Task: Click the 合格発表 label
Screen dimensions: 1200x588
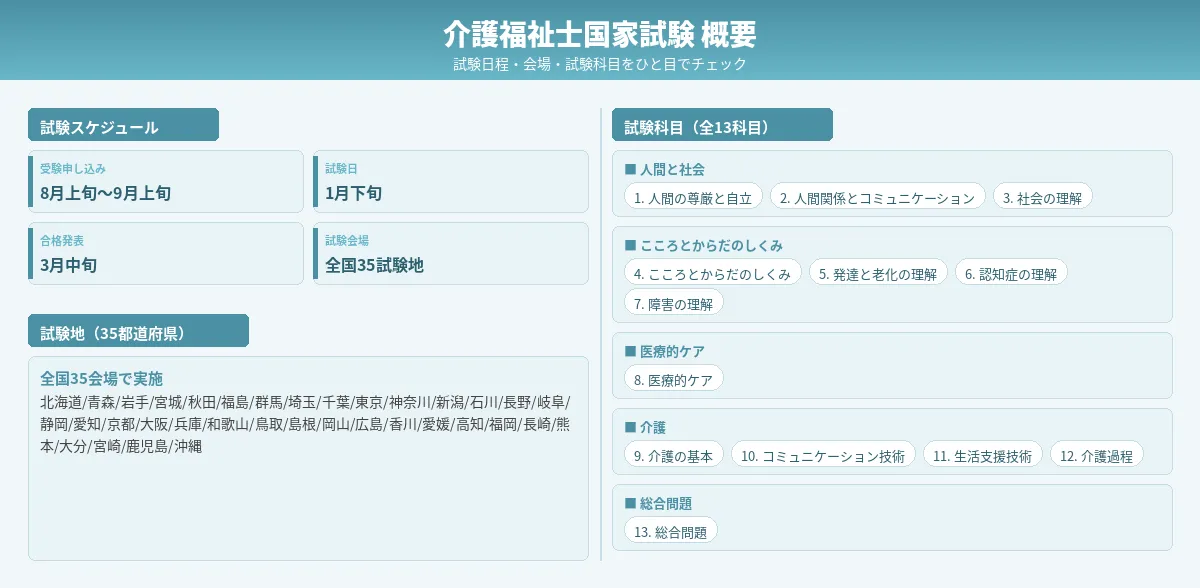Action: pyautogui.click(x=62, y=240)
